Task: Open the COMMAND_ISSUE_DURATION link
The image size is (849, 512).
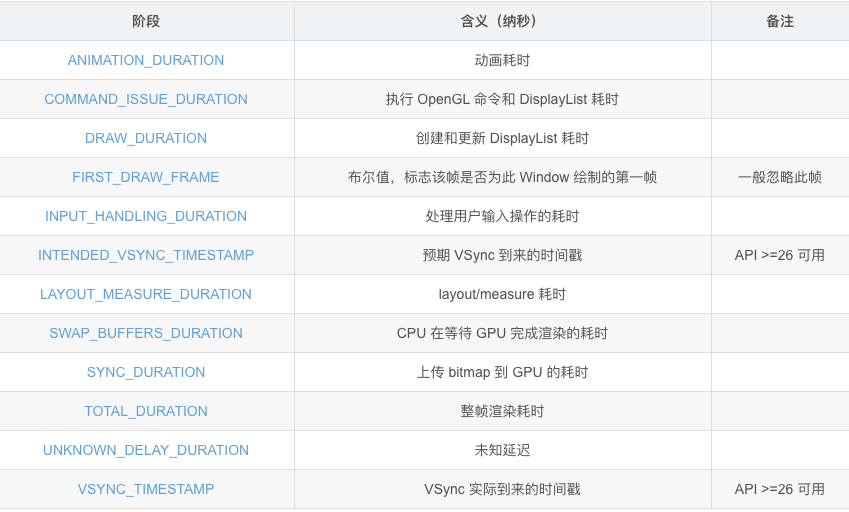Action: coord(146,99)
